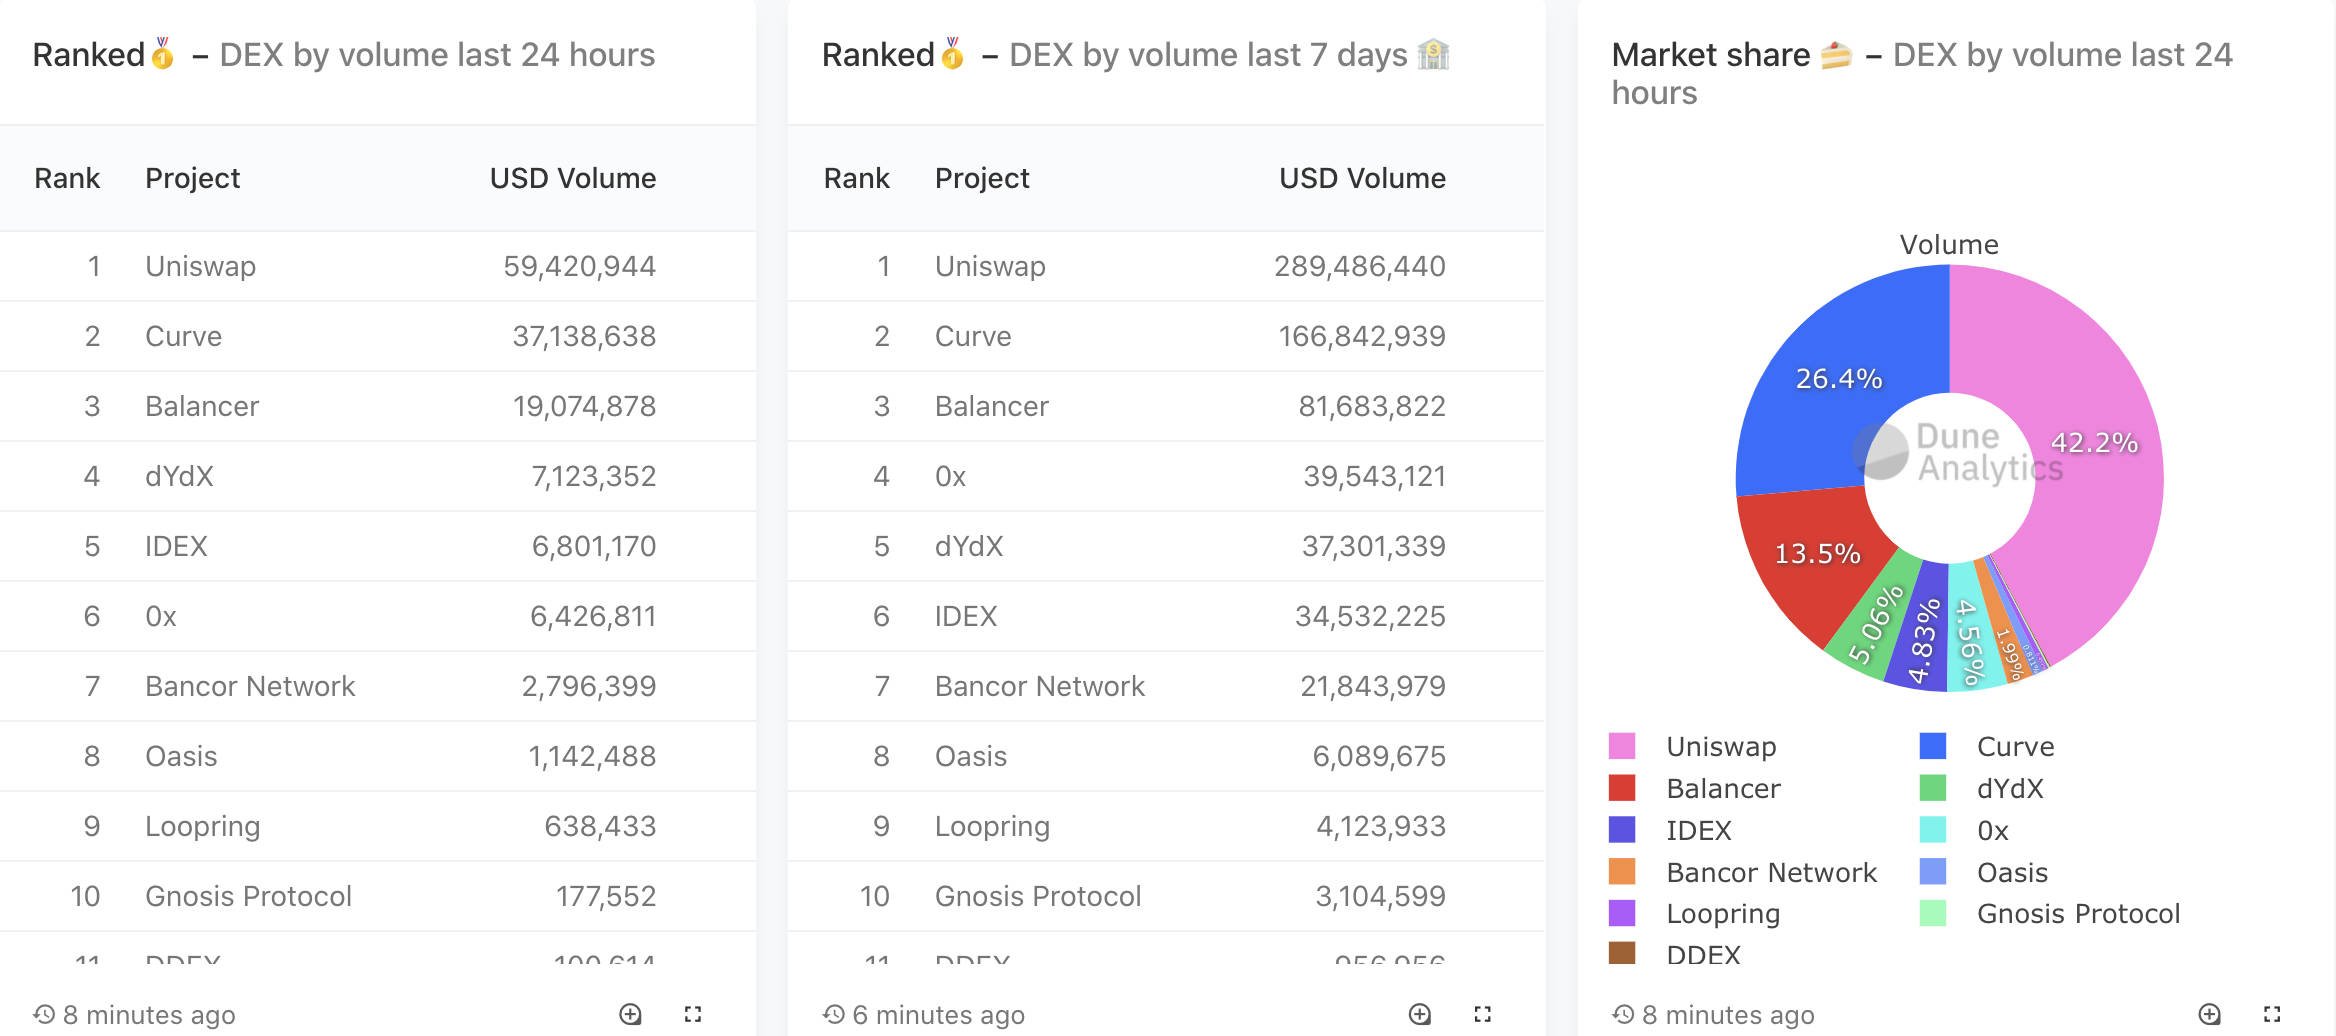This screenshot has height=1036, width=2336.
Task: Sort 24 hours table by Project header
Action: click(x=193, y=178)
